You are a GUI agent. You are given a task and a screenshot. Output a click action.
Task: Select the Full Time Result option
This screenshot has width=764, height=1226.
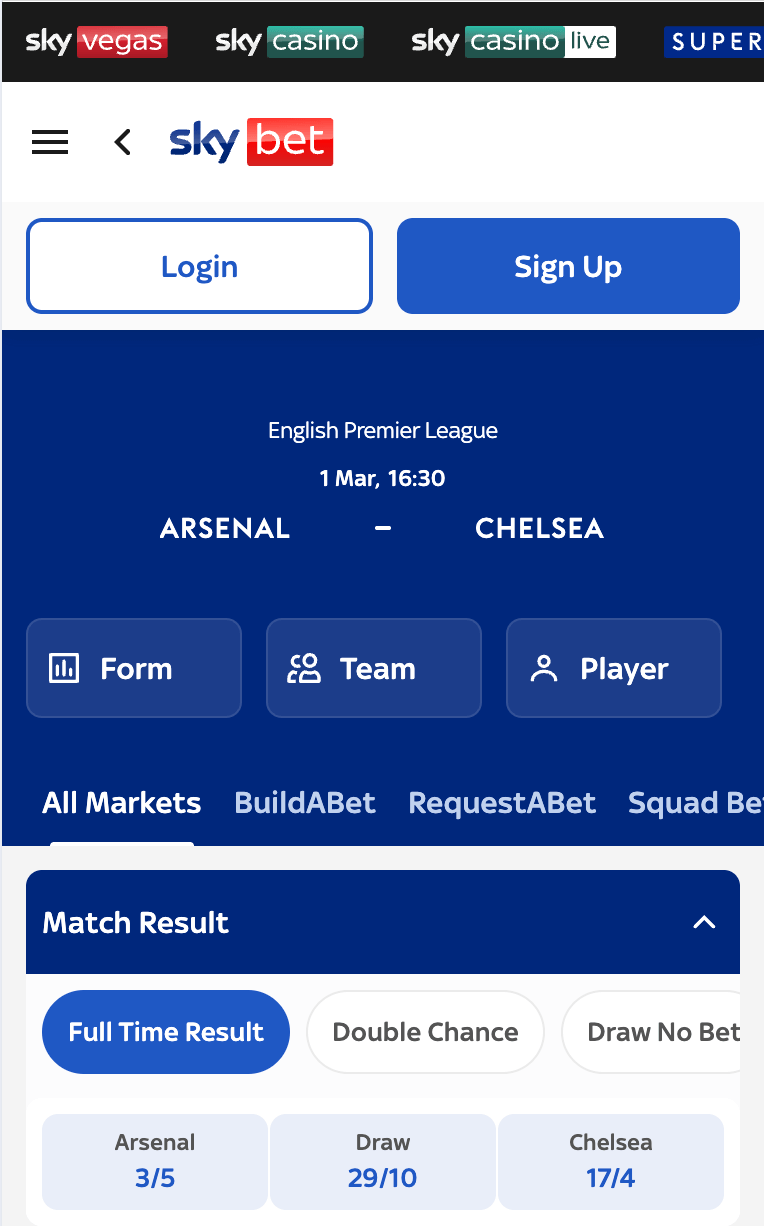pyautogui.click(x=166, y=1032)
